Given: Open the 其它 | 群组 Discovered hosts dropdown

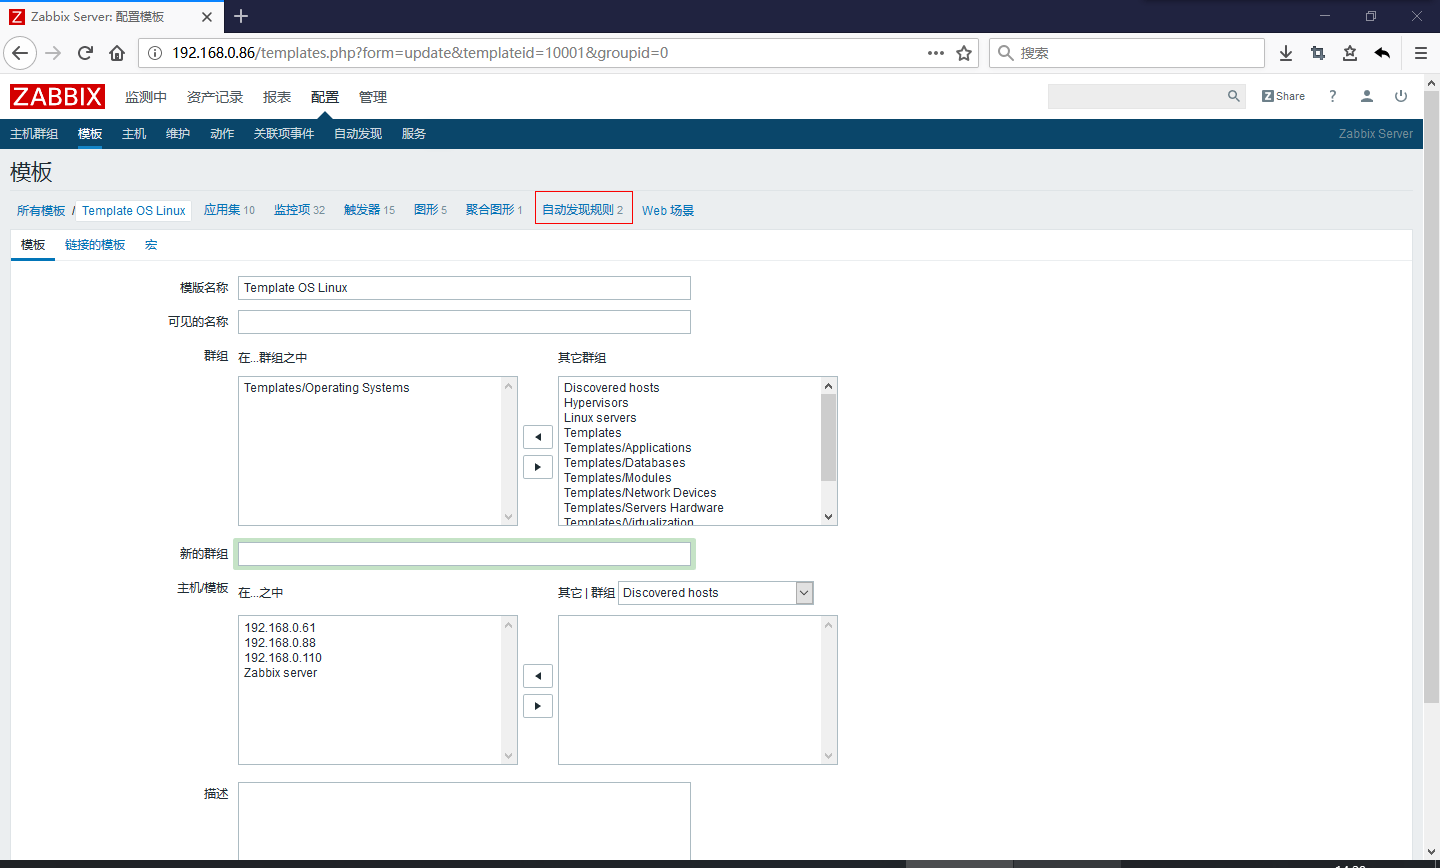Looking at the screenshot, I should (716, 593).
